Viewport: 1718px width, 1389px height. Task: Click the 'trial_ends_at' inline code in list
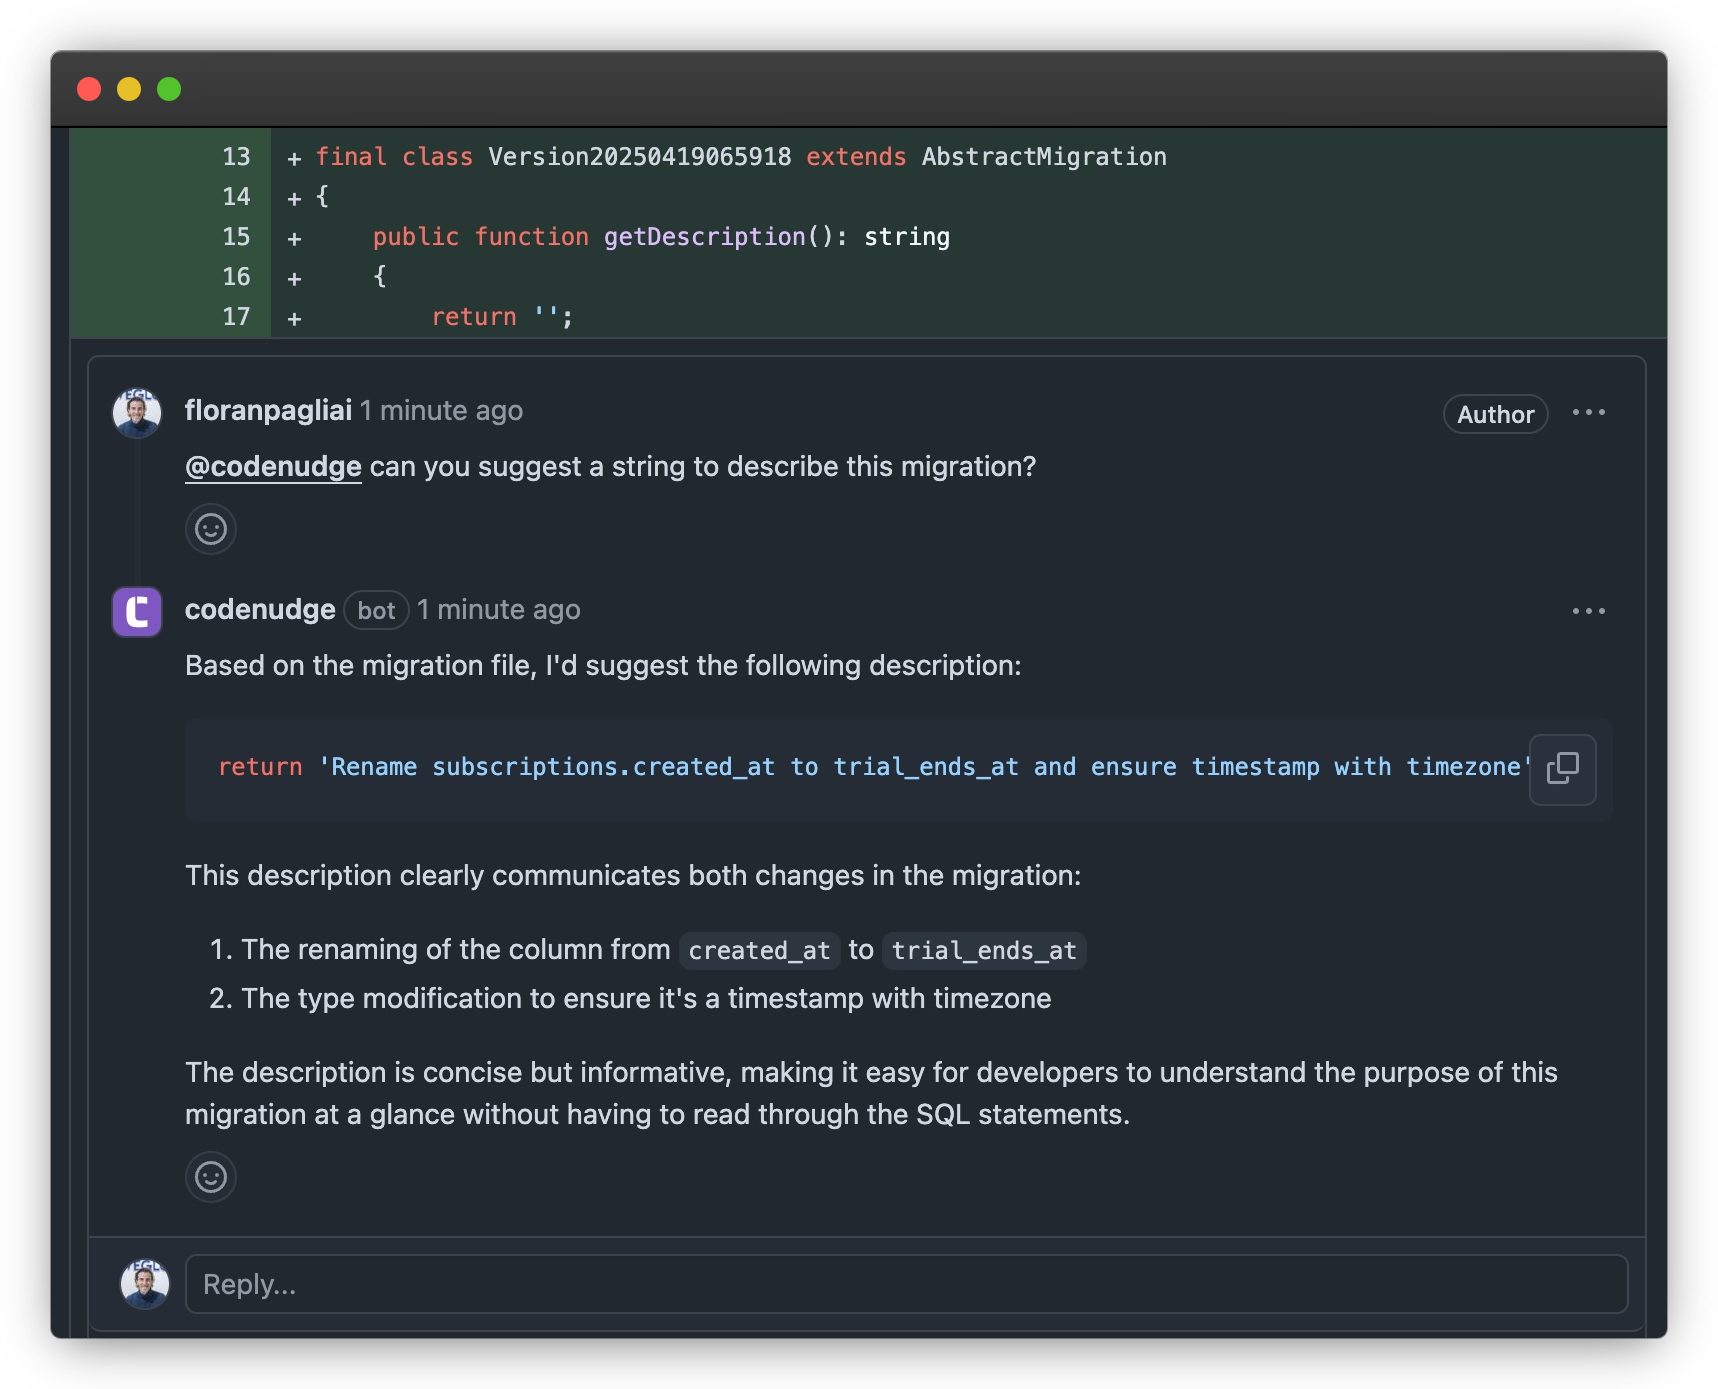[x=984, y=950]
